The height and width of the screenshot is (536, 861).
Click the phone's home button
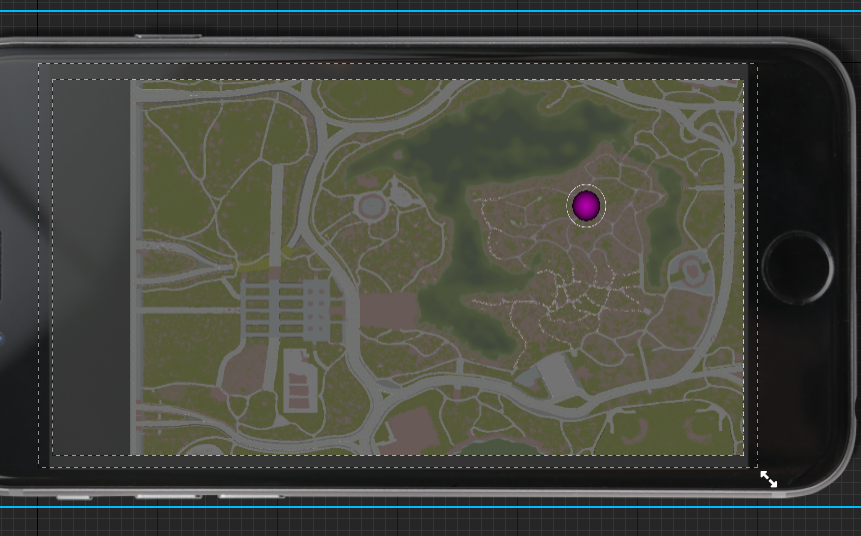tap(797, 267)
